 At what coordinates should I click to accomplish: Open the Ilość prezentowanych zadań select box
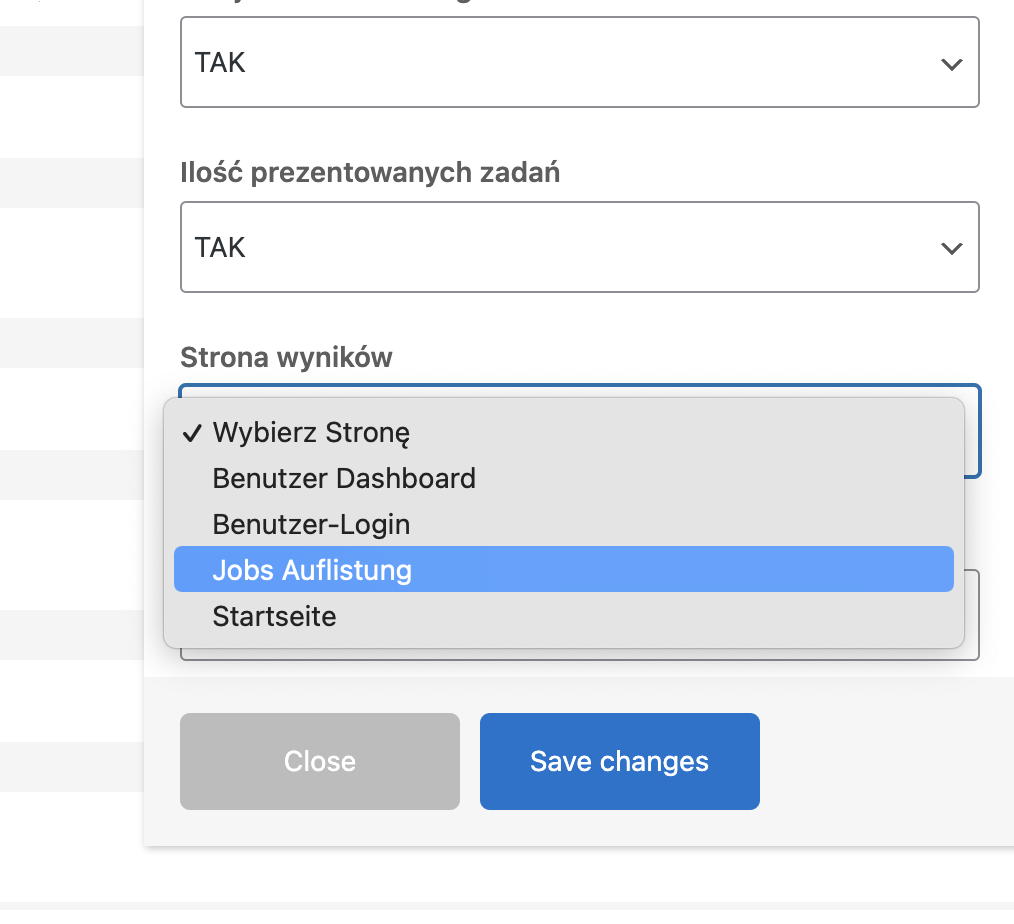pos(579,247)
